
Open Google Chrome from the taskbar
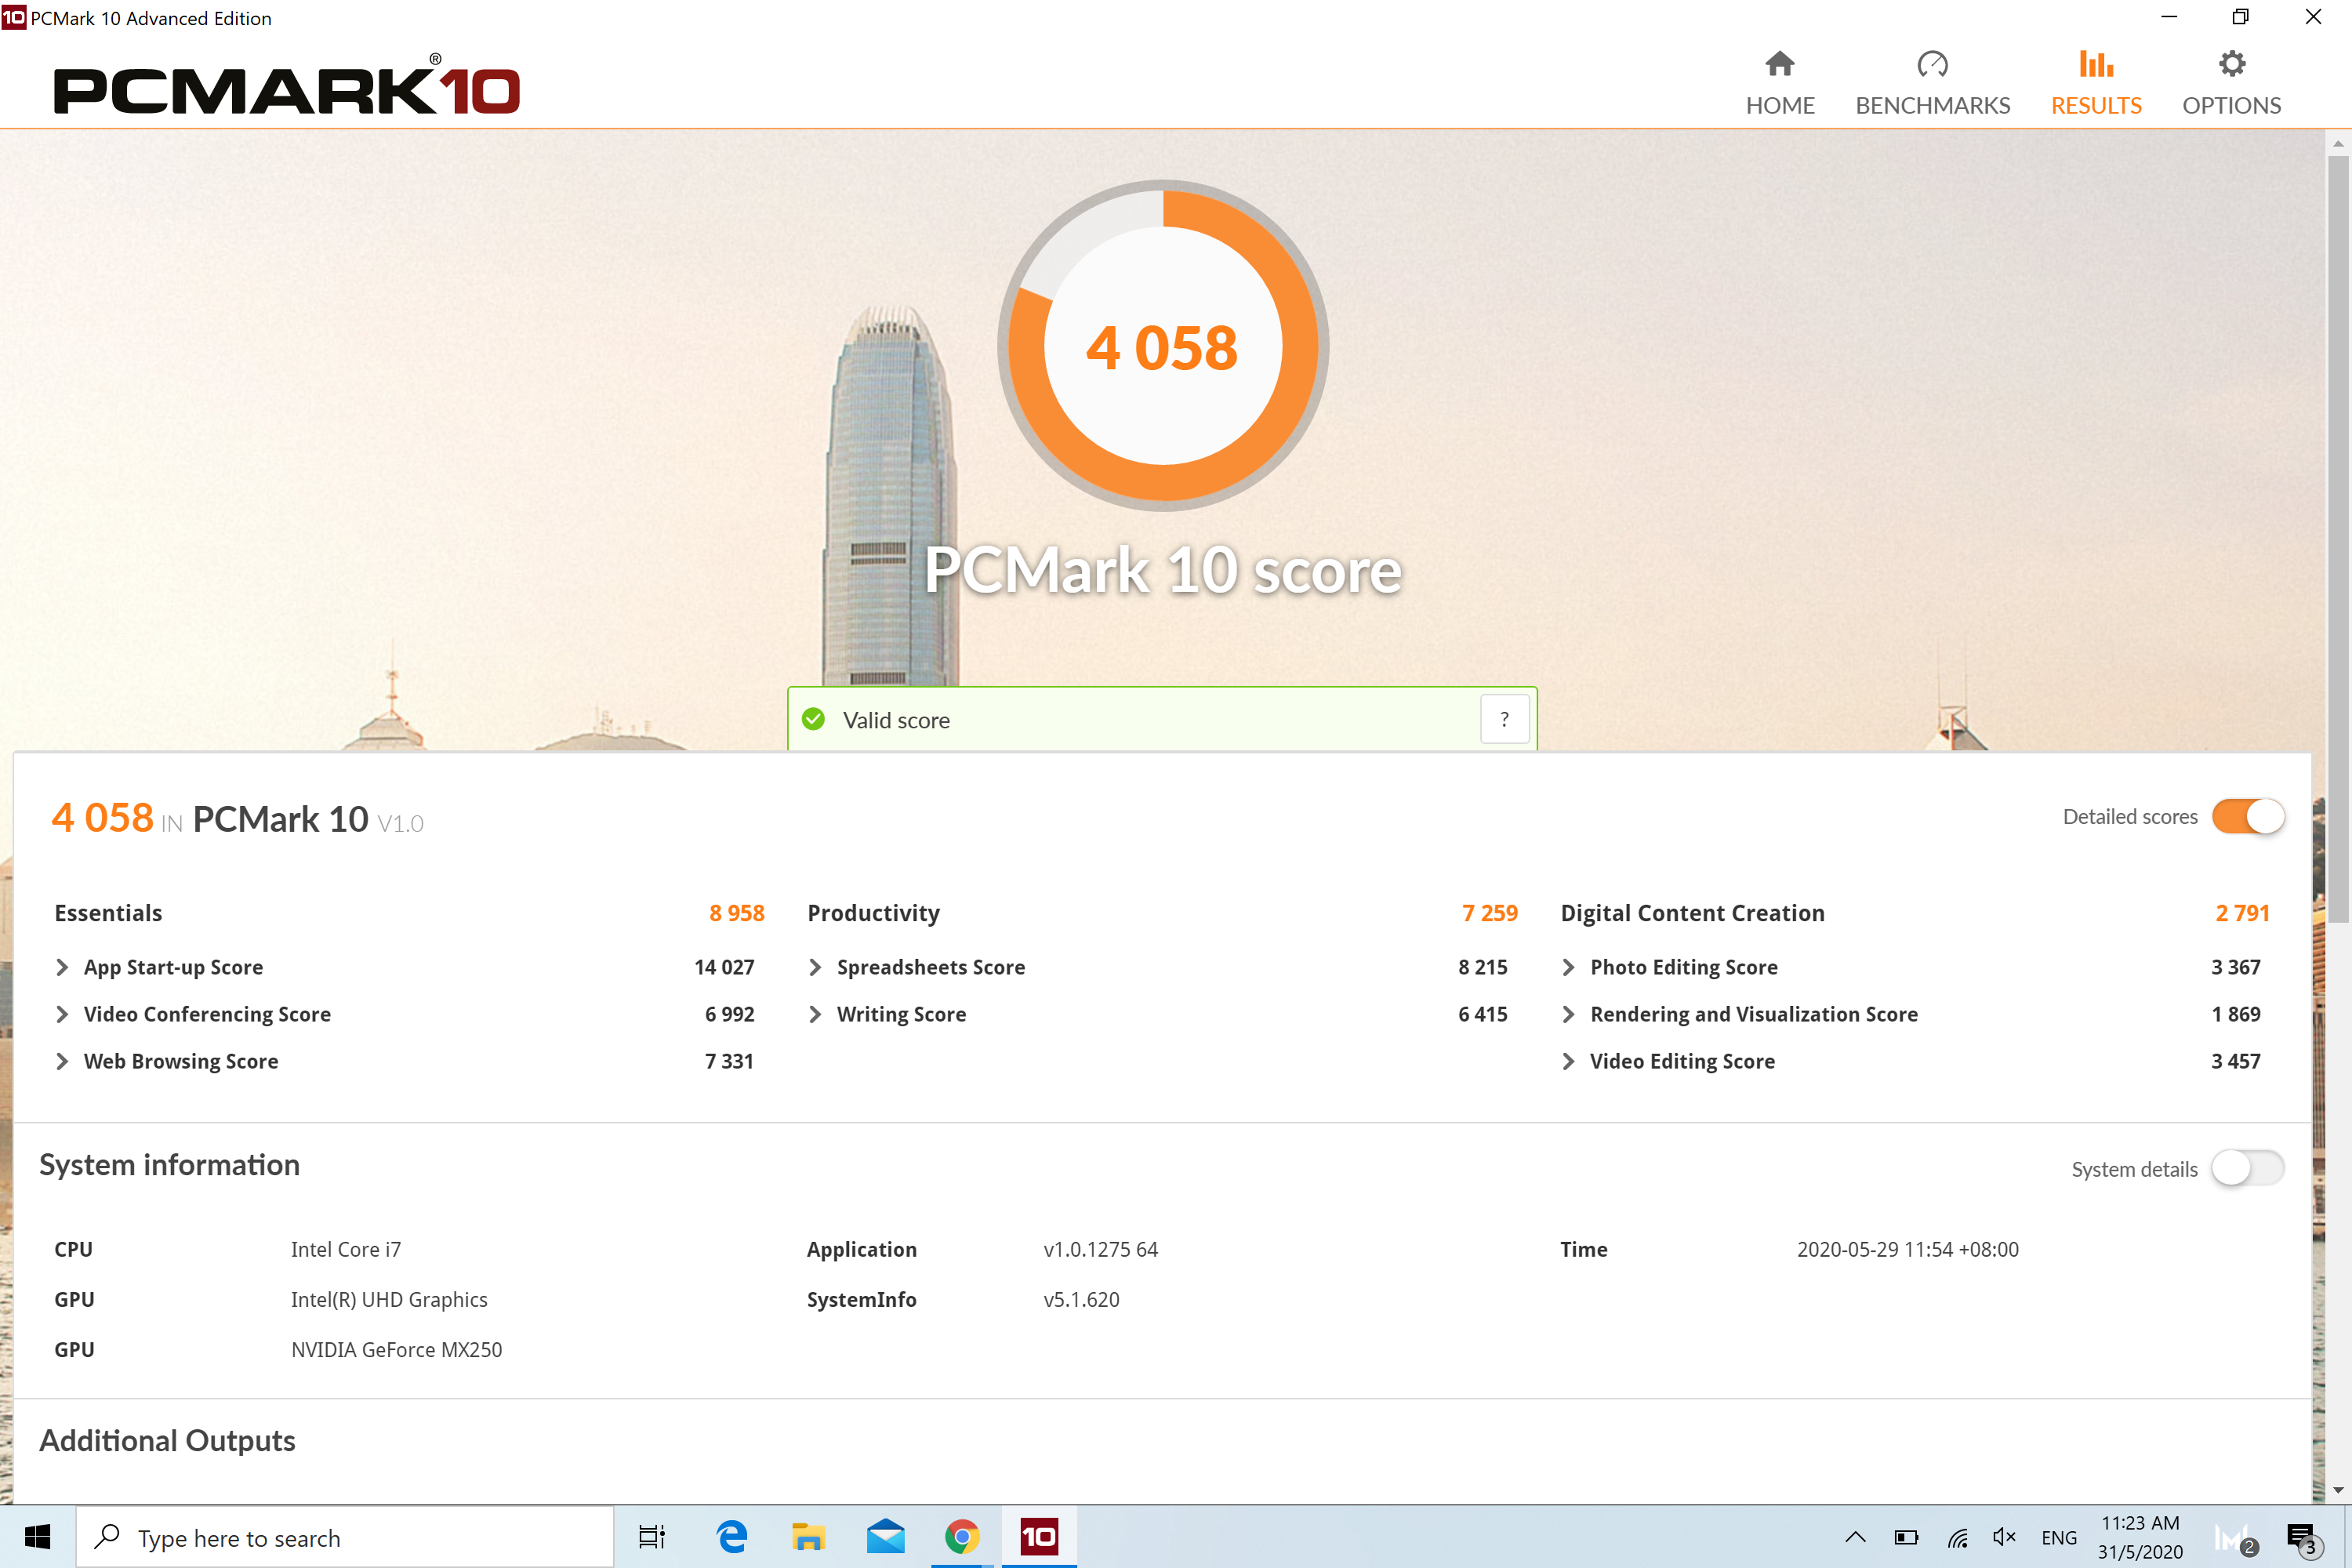pos(962,1537)
